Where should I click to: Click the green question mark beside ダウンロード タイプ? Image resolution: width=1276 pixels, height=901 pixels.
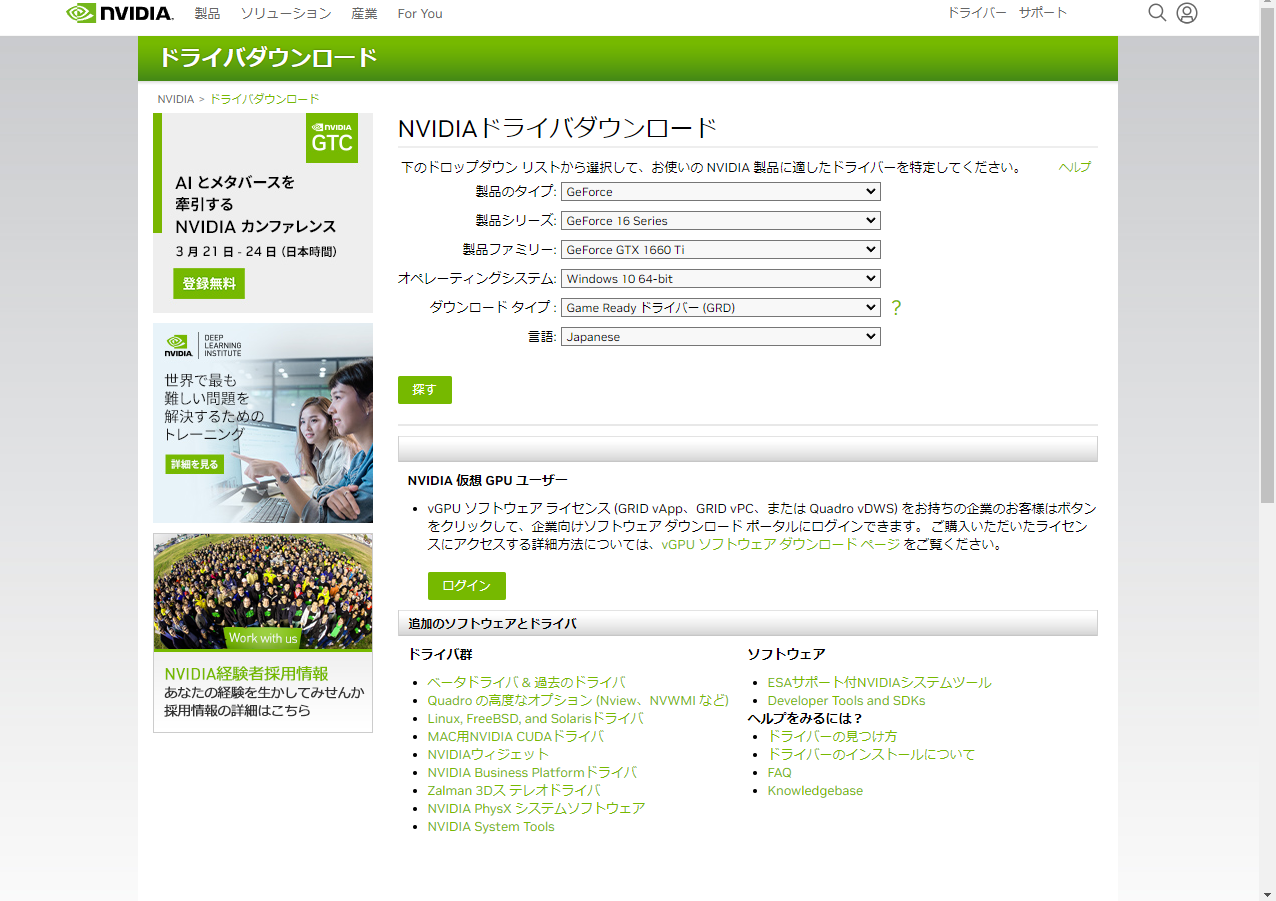895,307
